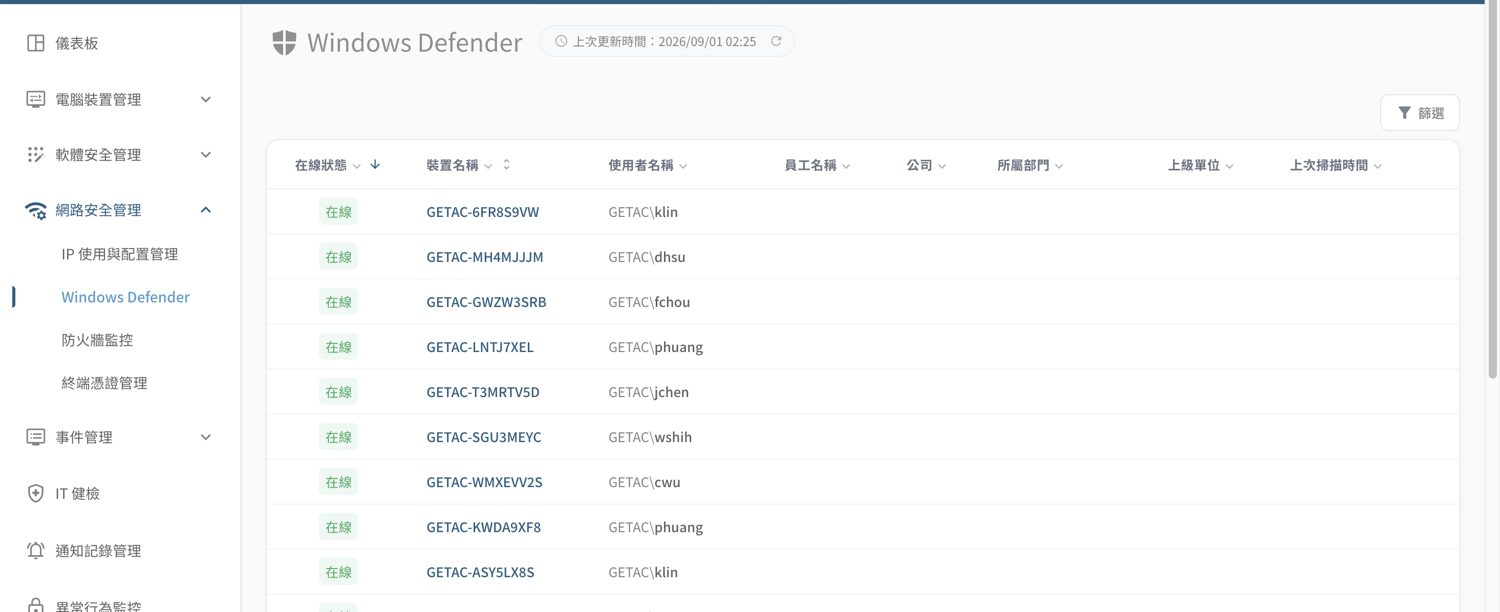Screen dimensions: 1500x612
Task: Expand the 事件管理 menu chevron
Action: 206,437
